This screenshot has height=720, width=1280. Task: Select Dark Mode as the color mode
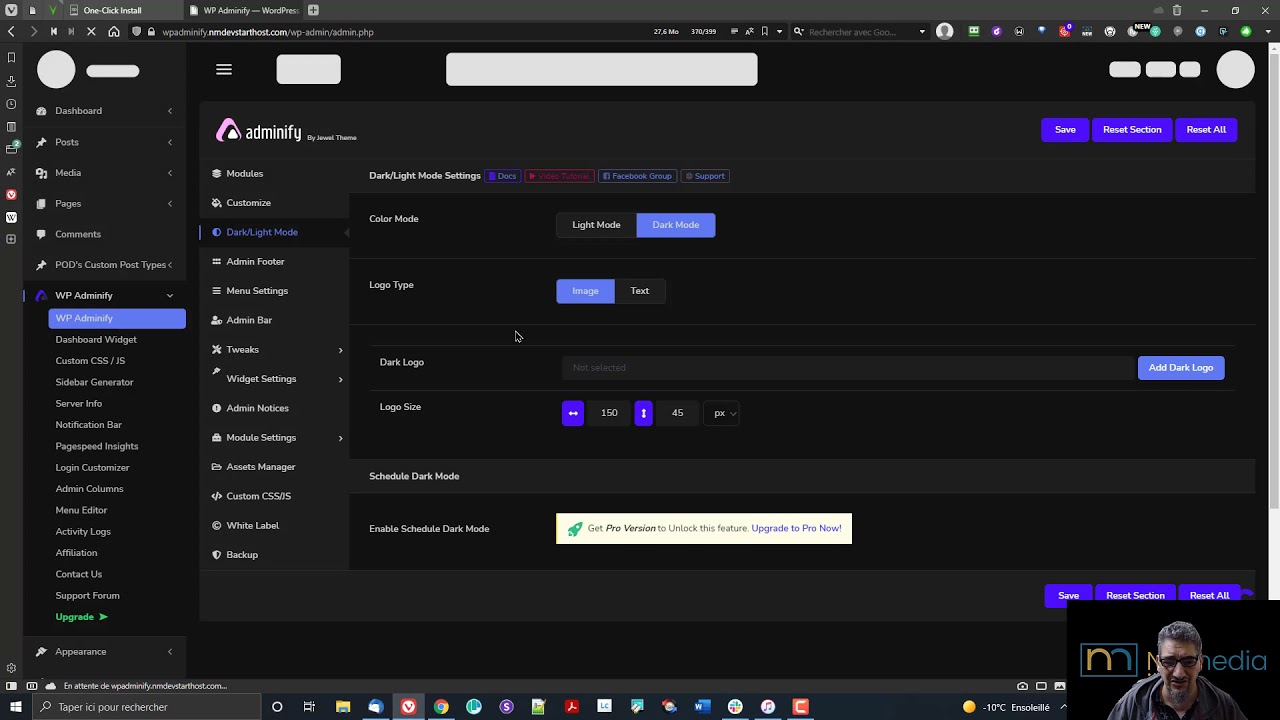click(x=676, y=225)
